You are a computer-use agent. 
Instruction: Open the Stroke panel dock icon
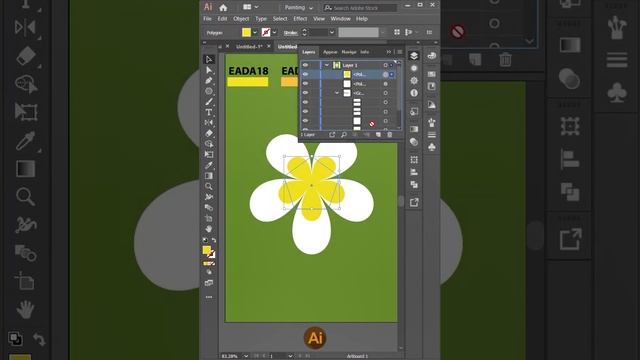(432, 134)
